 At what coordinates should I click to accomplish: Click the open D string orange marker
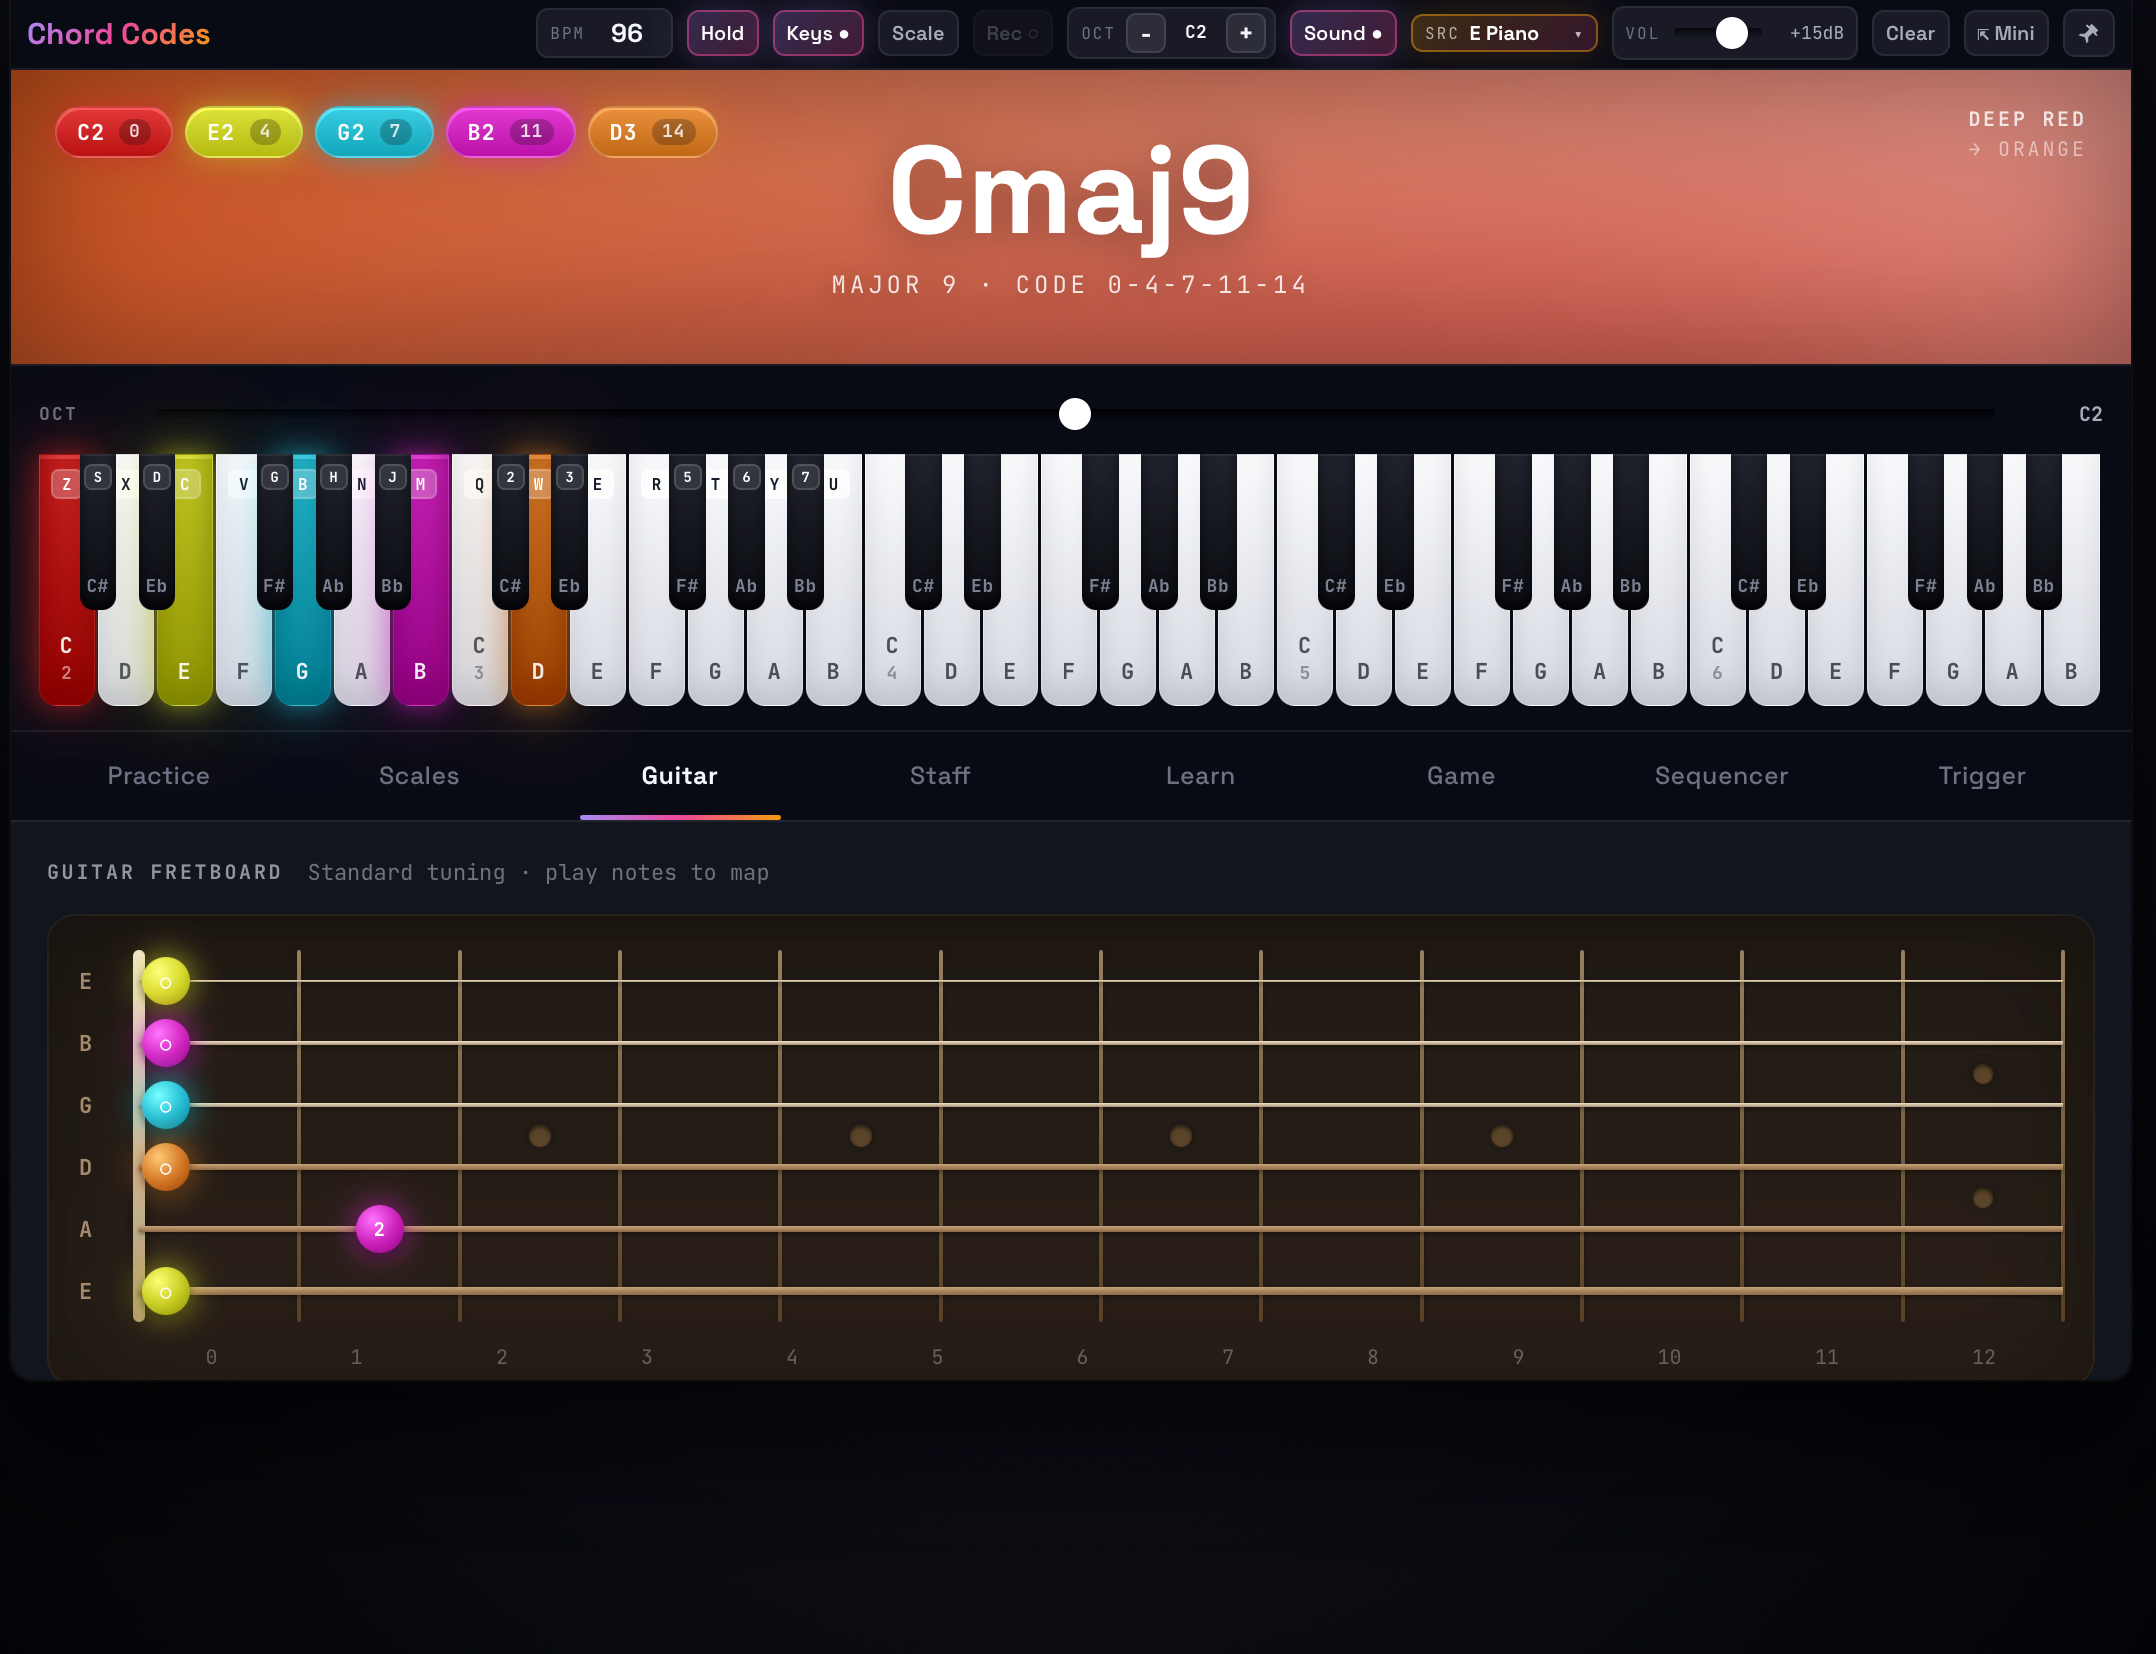pos(166,1168)
